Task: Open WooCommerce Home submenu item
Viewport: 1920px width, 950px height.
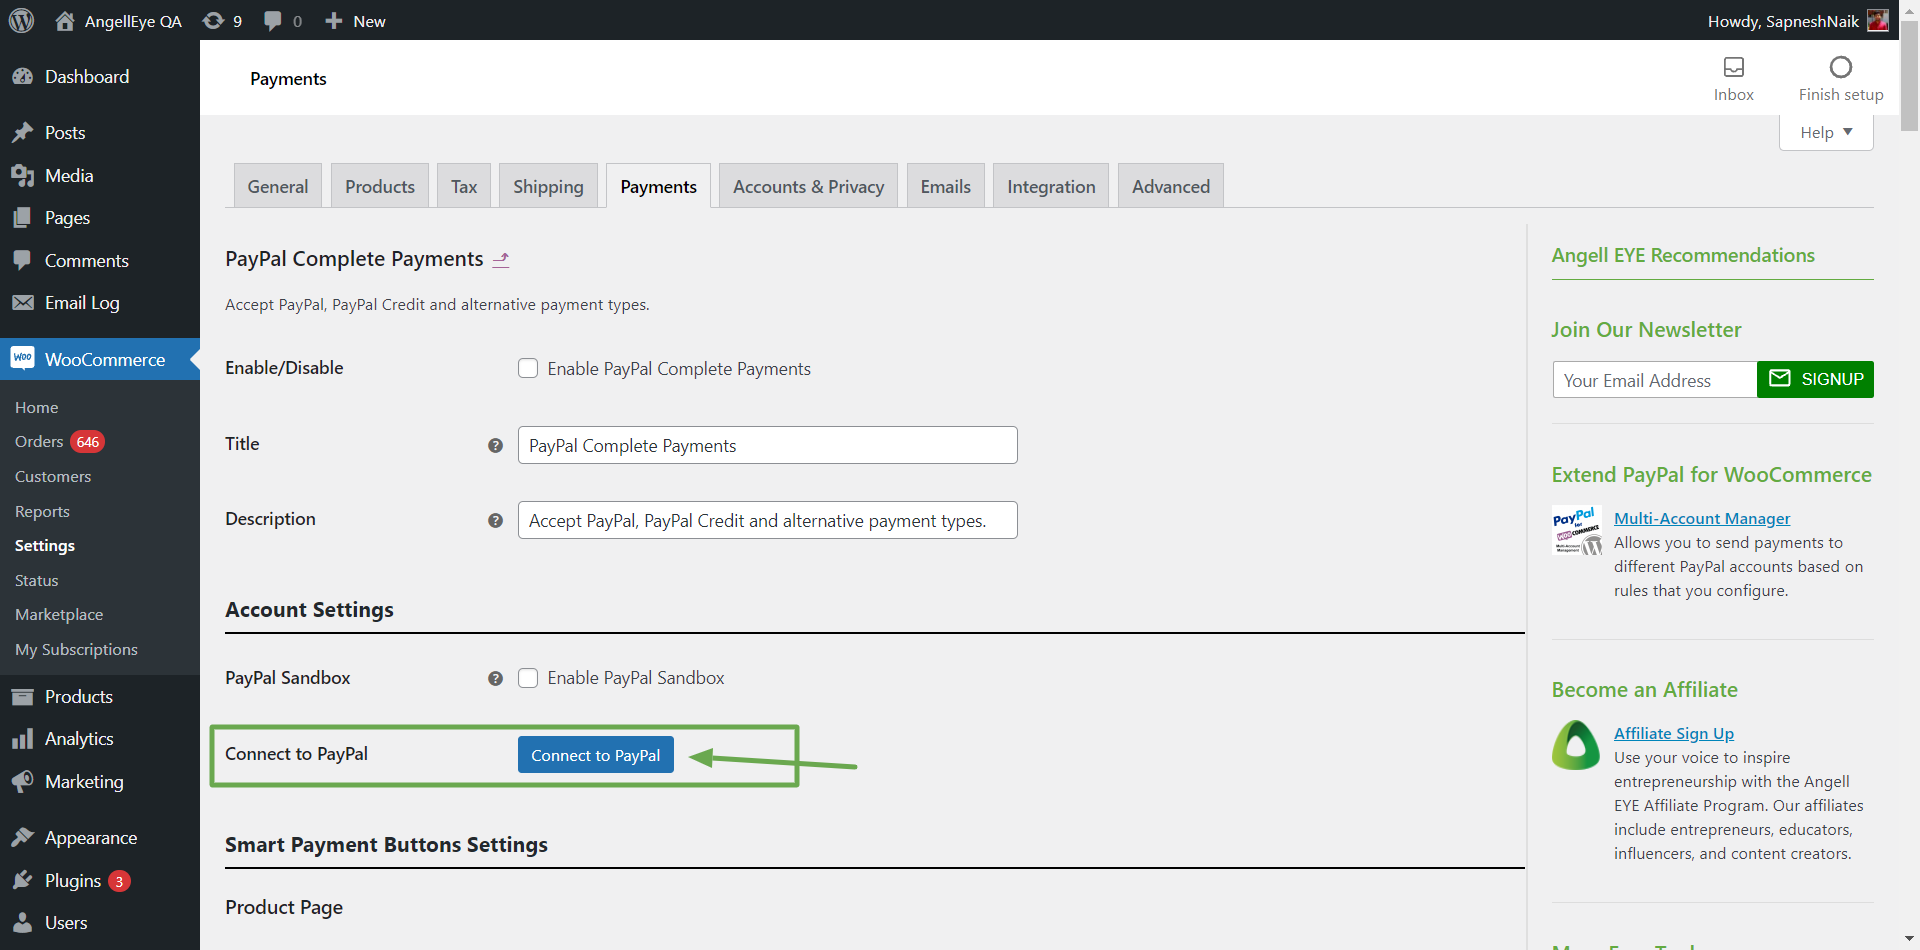Action: [37, 407]
